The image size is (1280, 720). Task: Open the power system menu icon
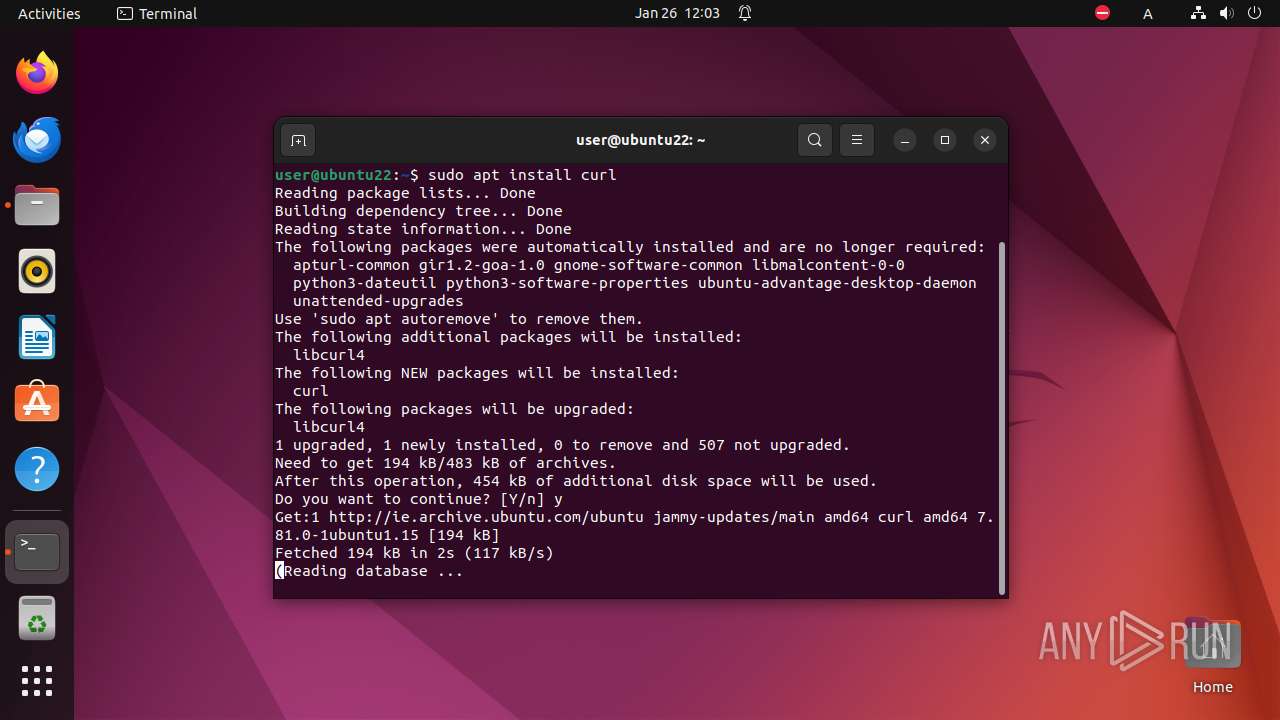(x=1254, y=13)
